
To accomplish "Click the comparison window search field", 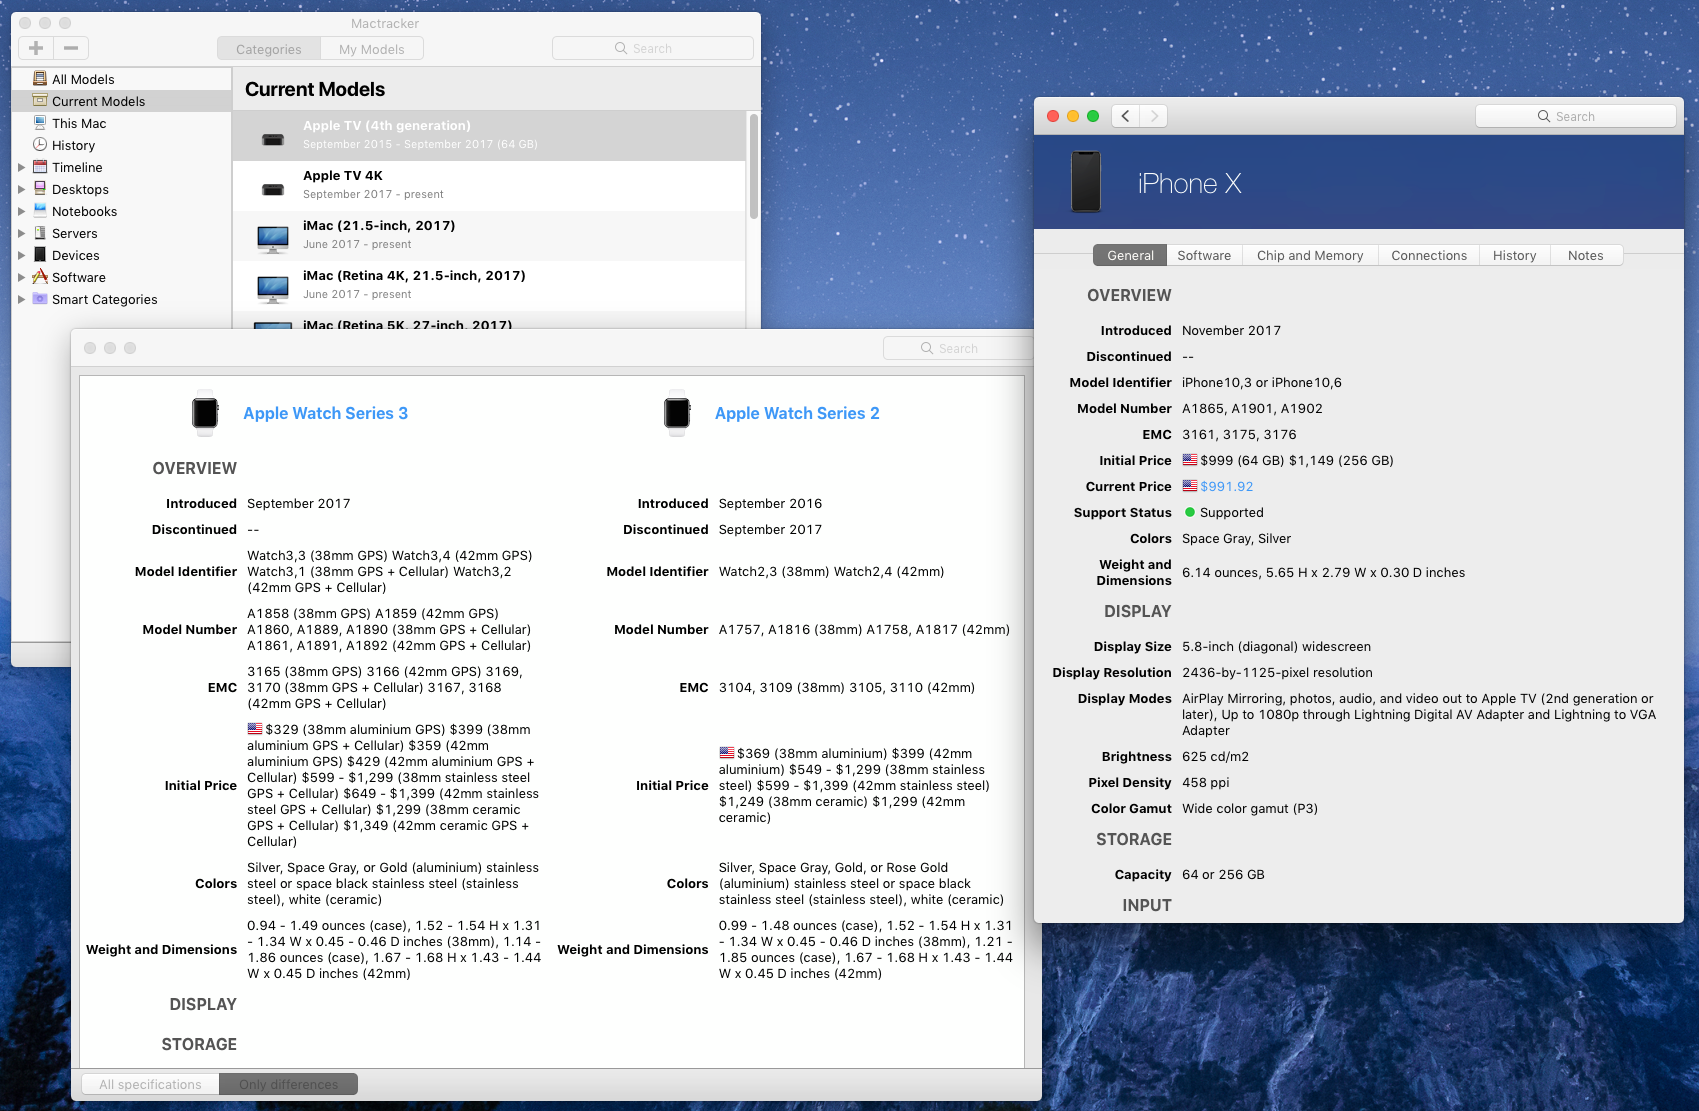I will (958, 348).
